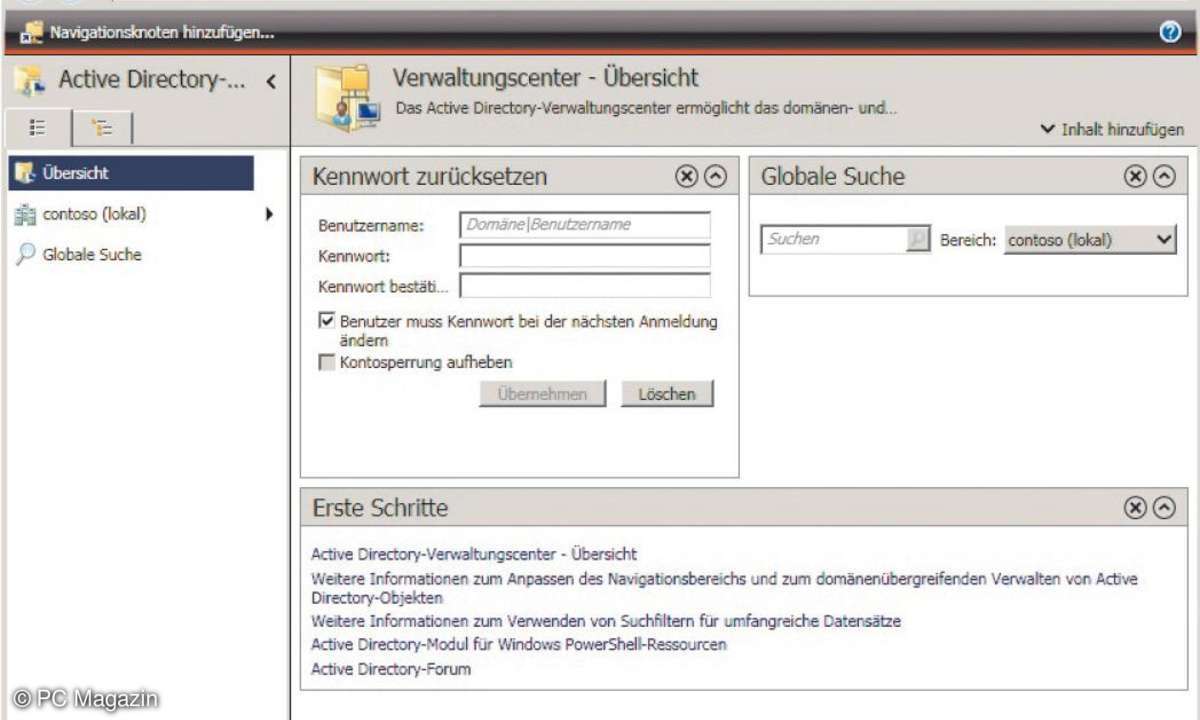The image size is (1200, 720).
Task: Click the search magnifier button
Action: tap(918, 240)
